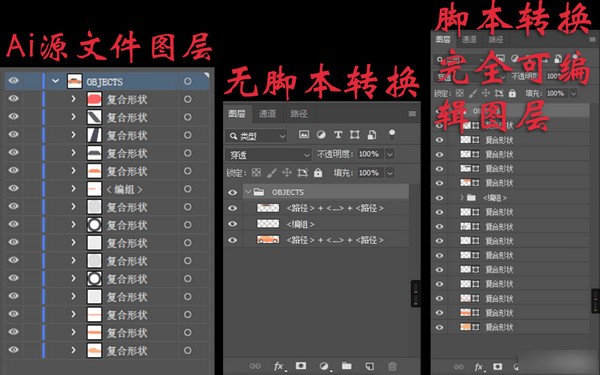Open panel menu icon of 无脚本转换 layers panel
This screenshot has height=375, width=600.
[x=412, y=114]
